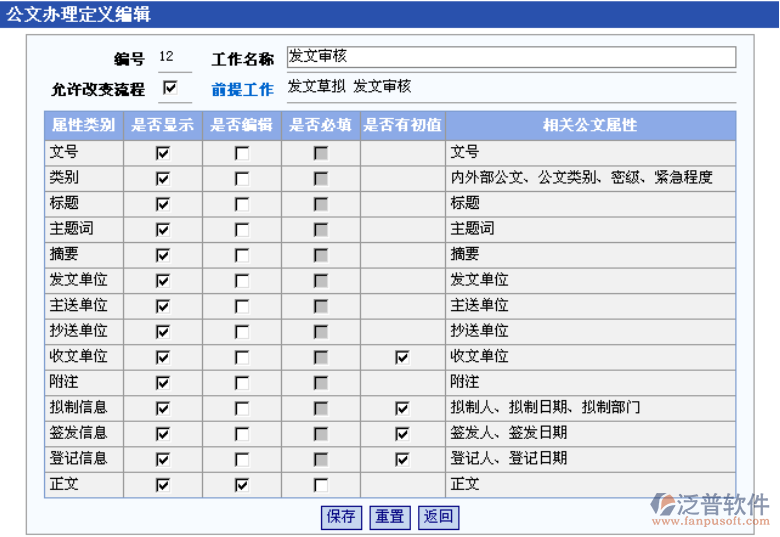Enable 是否编辑 for the 附注 row
The image size is (780, 537).
coord(242,383)
